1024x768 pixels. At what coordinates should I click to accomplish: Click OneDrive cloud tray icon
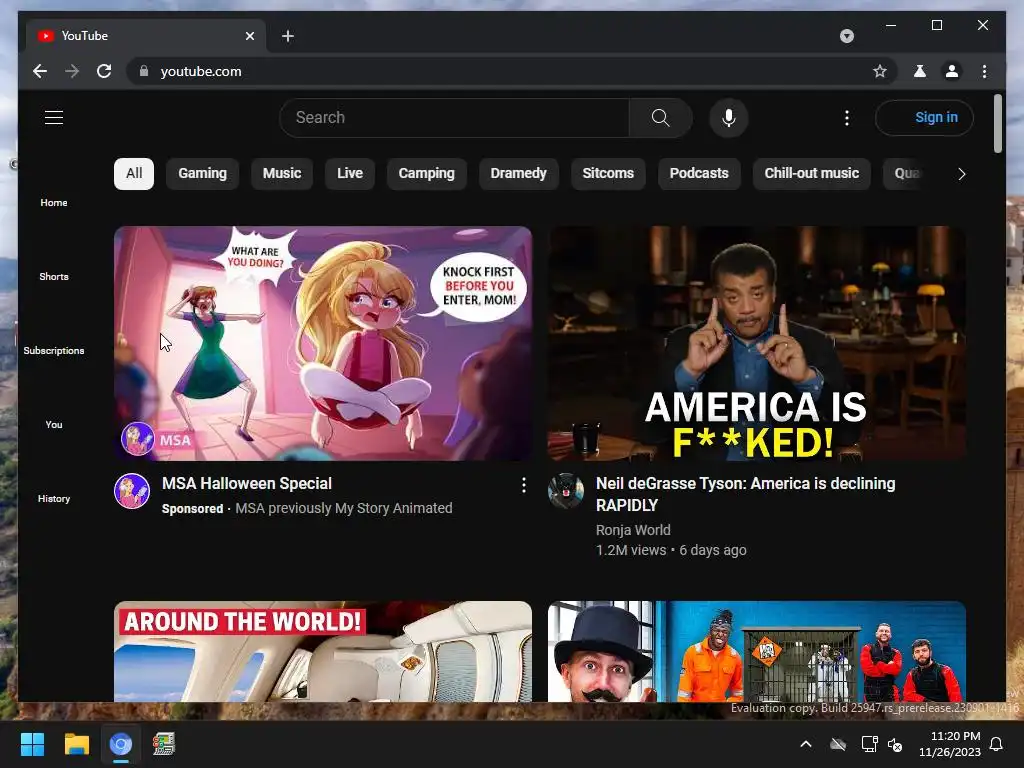tap(838, 744)
